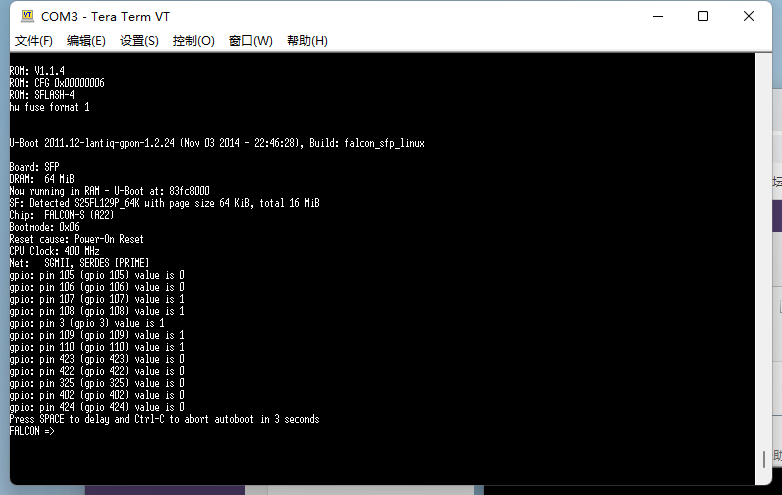
Task: Open the 设置(S) menu
Action: click(139, 41)
